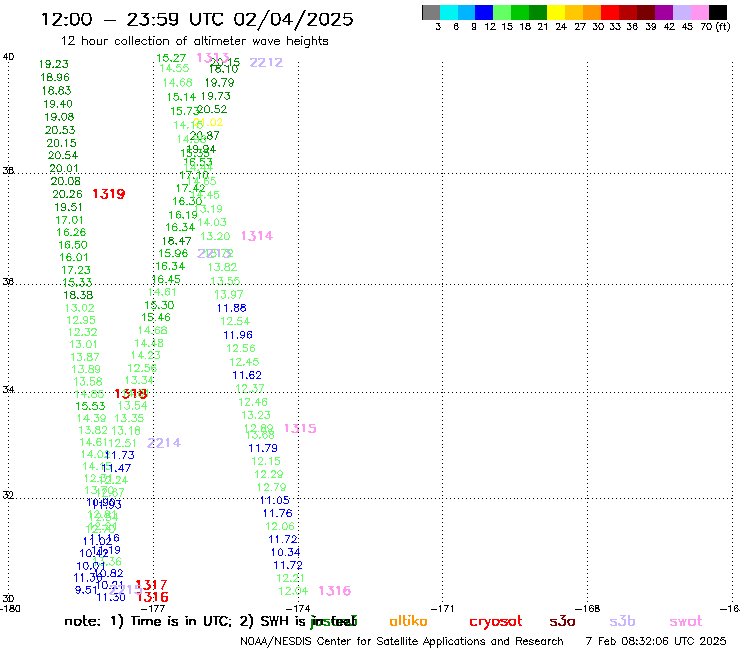Click the blue value 11.62
Screen dimensions: 740x650
tap(247, 375)
